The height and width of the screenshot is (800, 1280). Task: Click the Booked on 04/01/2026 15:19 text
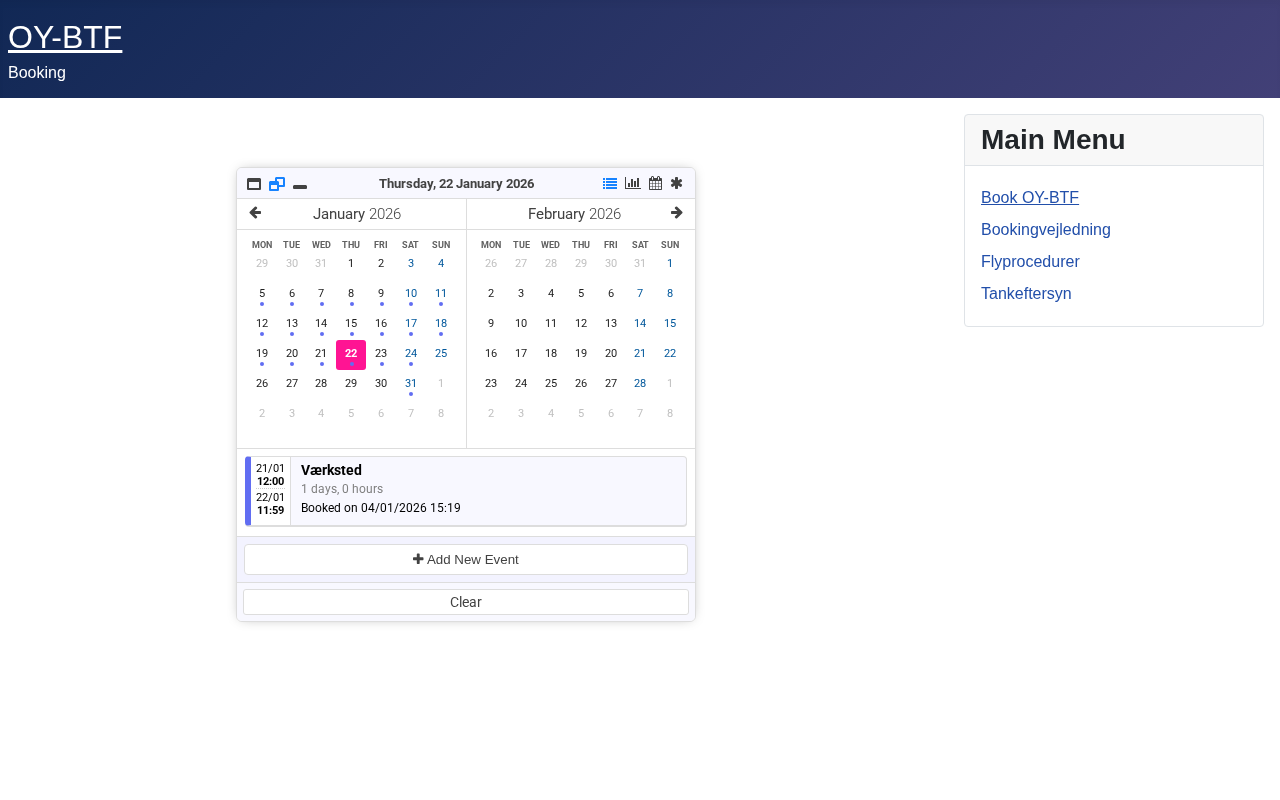(x=381, y=508)
